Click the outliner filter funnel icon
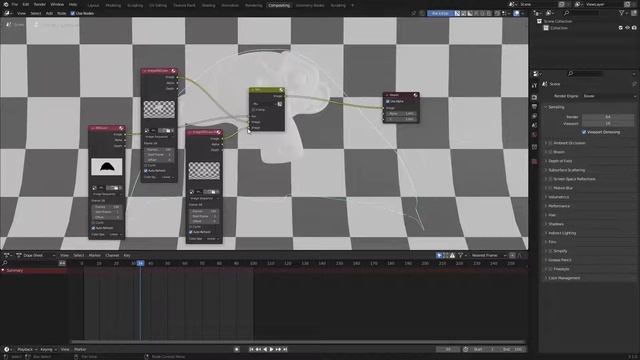640x360 pixels. coord(621,13)
